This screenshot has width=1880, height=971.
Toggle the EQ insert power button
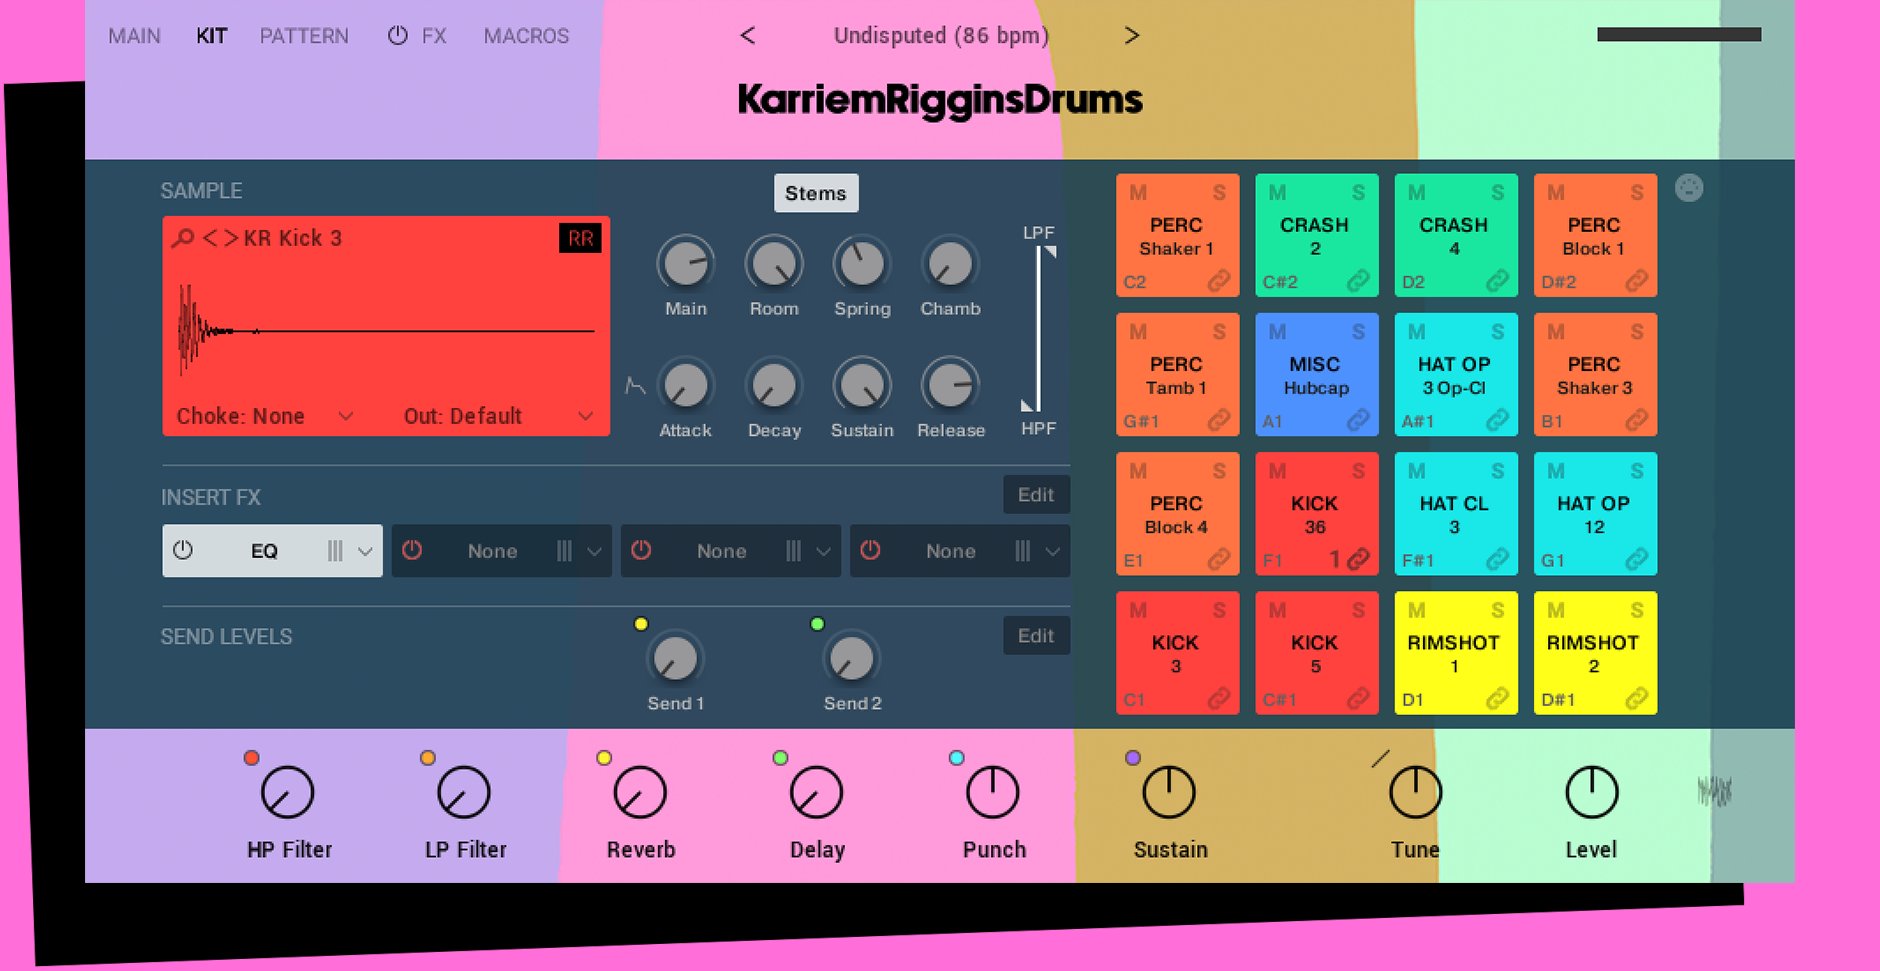pyautogui.click(x=183, y=551)
